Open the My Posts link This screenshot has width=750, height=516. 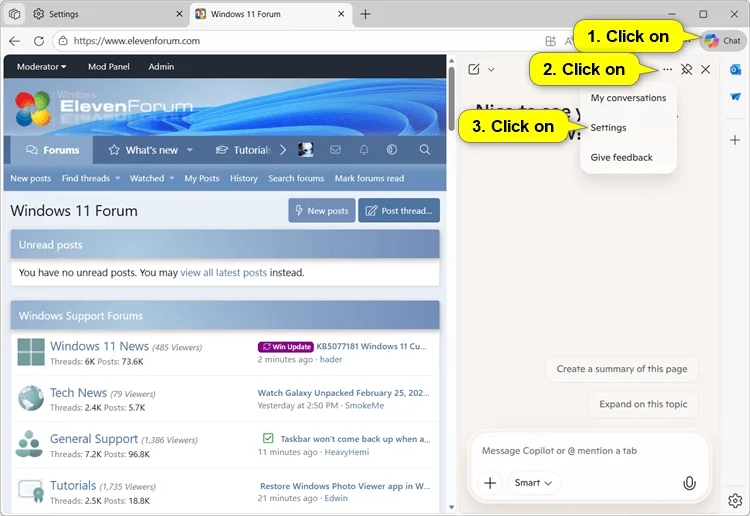coord(202,178)
